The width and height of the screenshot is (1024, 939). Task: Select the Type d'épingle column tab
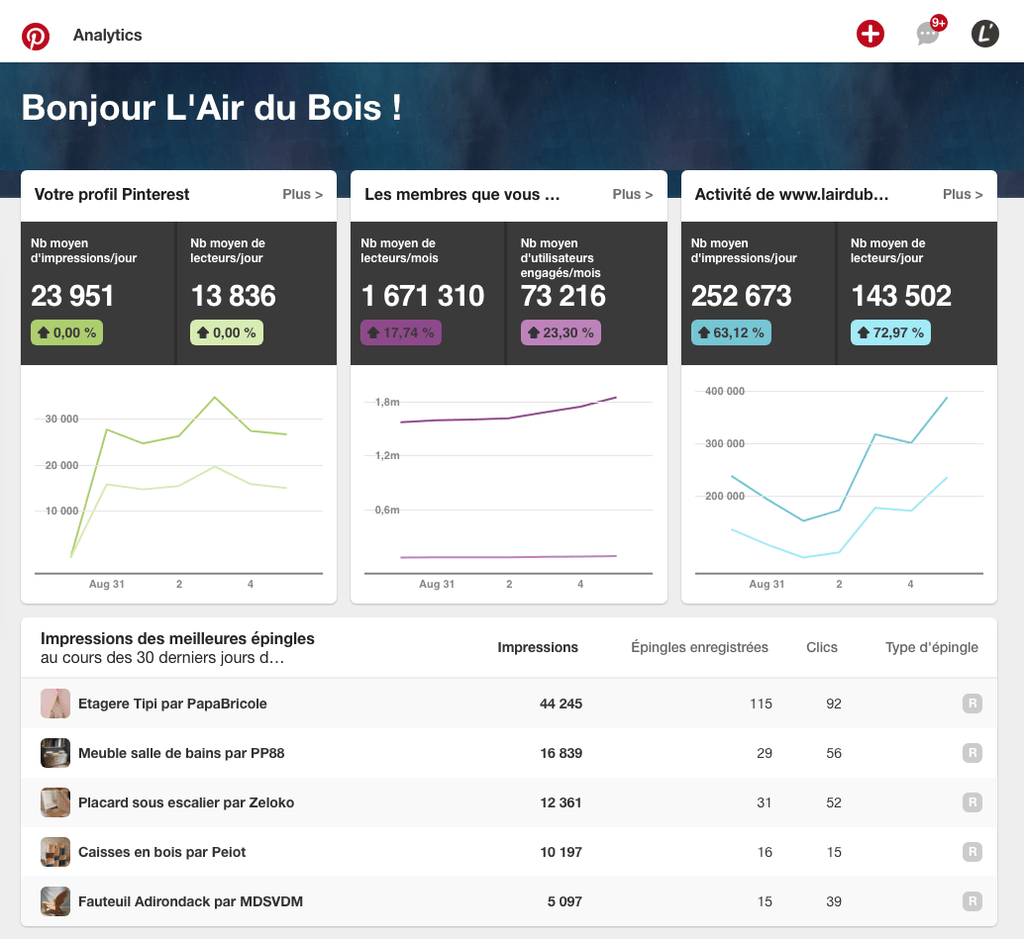click(931, 647)
